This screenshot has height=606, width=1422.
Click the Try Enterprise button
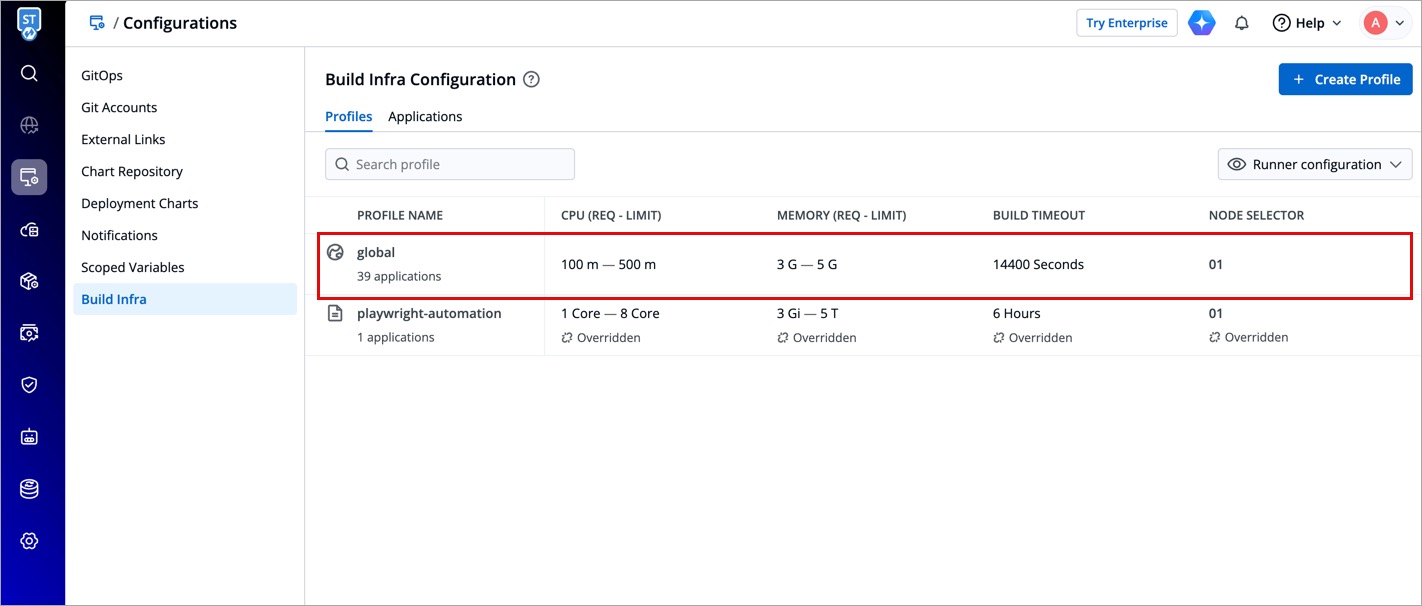[1126, 23]
